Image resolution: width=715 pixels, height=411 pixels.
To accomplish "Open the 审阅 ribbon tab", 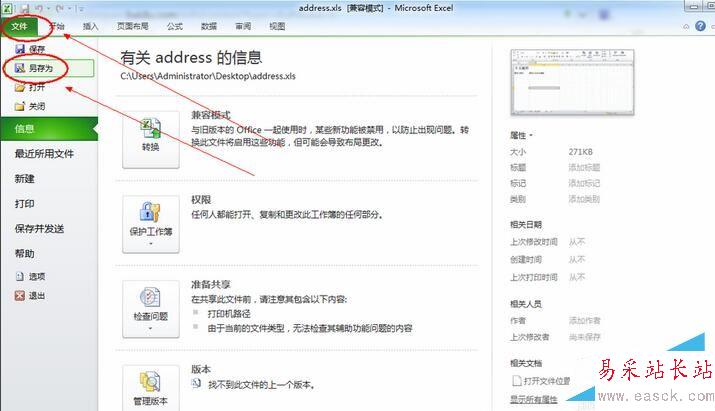I will 243,26.
